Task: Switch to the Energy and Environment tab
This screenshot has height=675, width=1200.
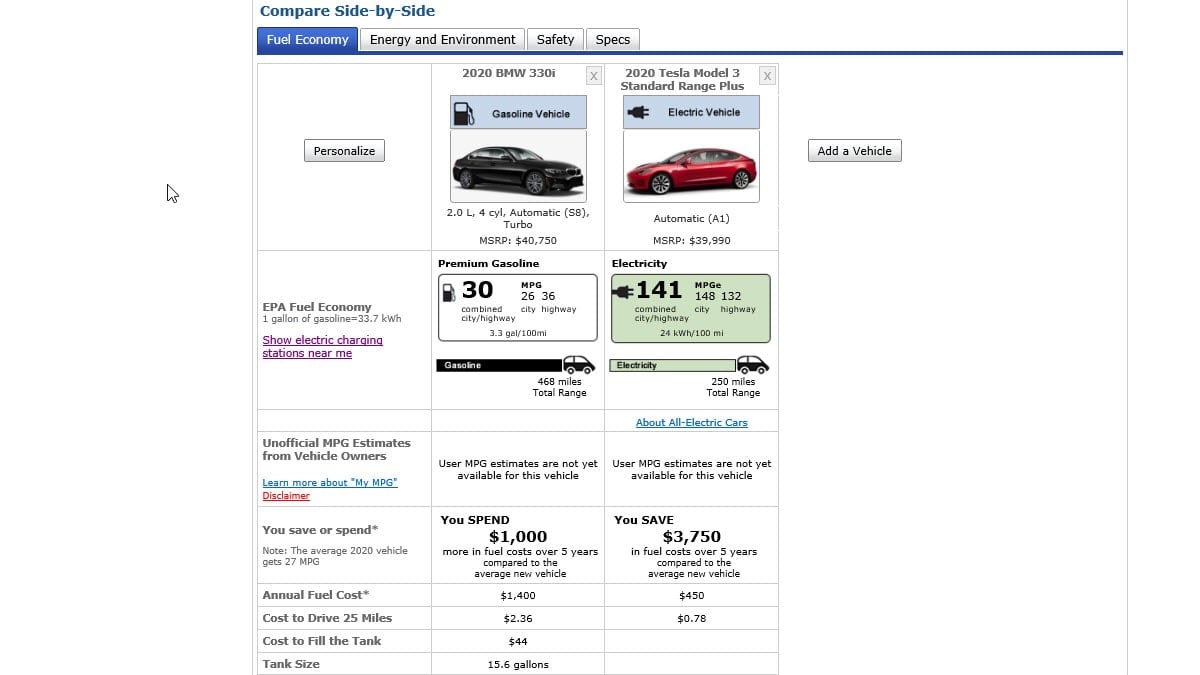Action: (442, 40)
